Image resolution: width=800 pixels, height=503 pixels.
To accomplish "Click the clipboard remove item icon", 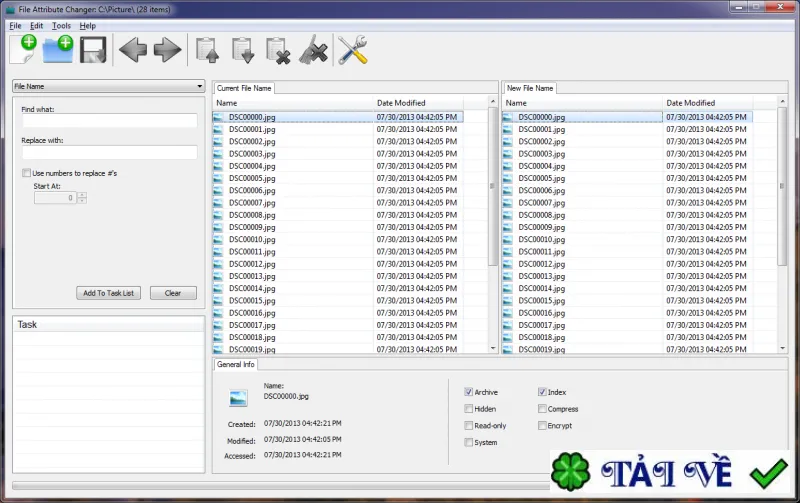I will click(x=278, y=51).
